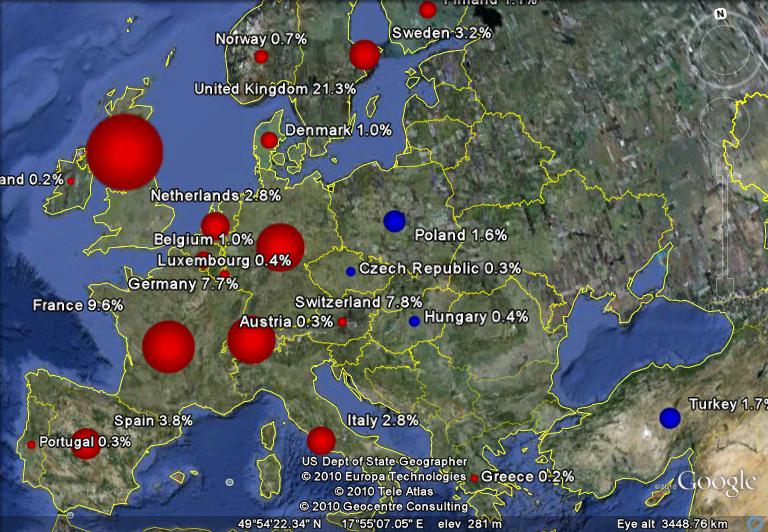Click the red Netherlands placemark circle
The image size is (768, 532).
[216, 226]
